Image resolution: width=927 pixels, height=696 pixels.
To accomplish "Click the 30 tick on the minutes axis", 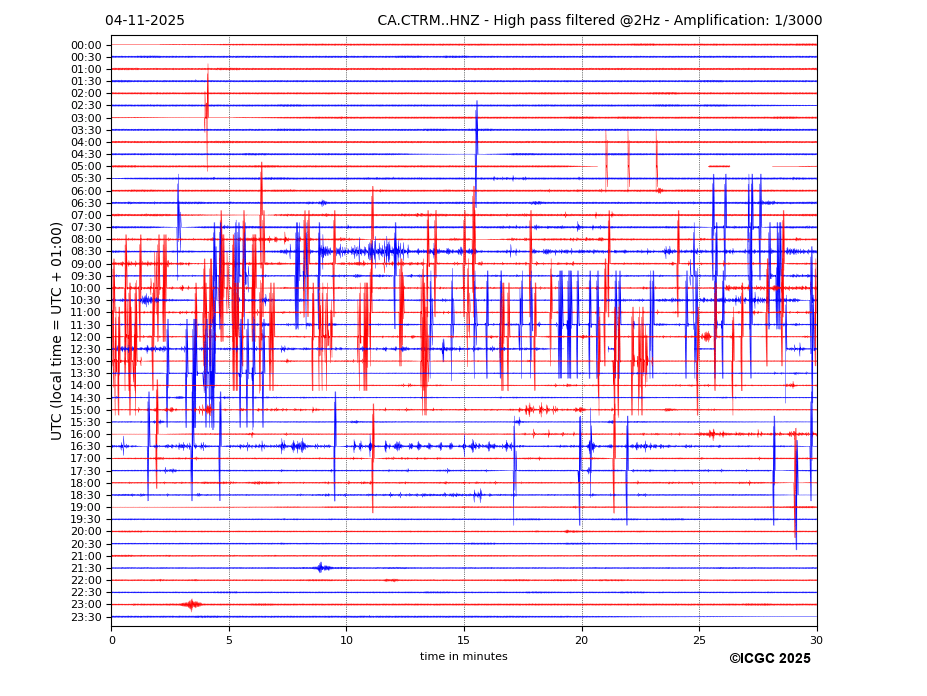I will tap(816, 640).
